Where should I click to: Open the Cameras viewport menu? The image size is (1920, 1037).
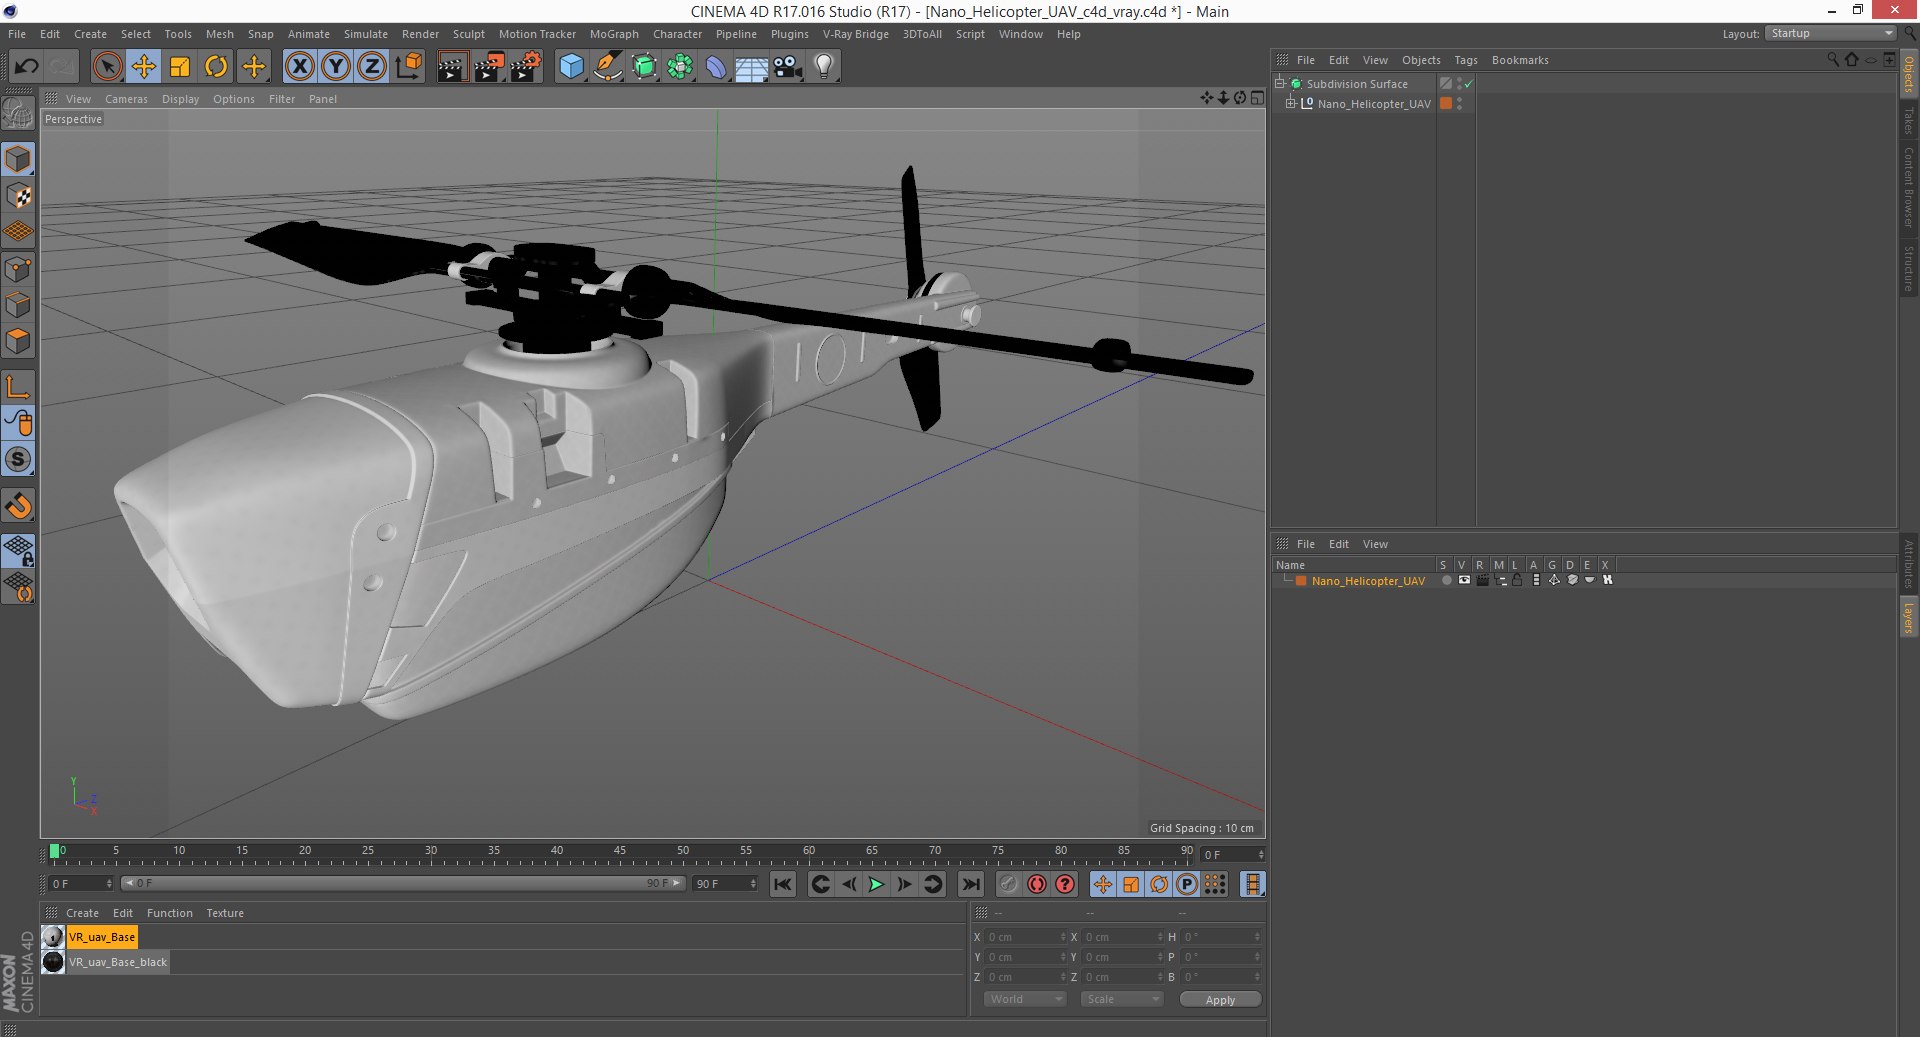126,99
